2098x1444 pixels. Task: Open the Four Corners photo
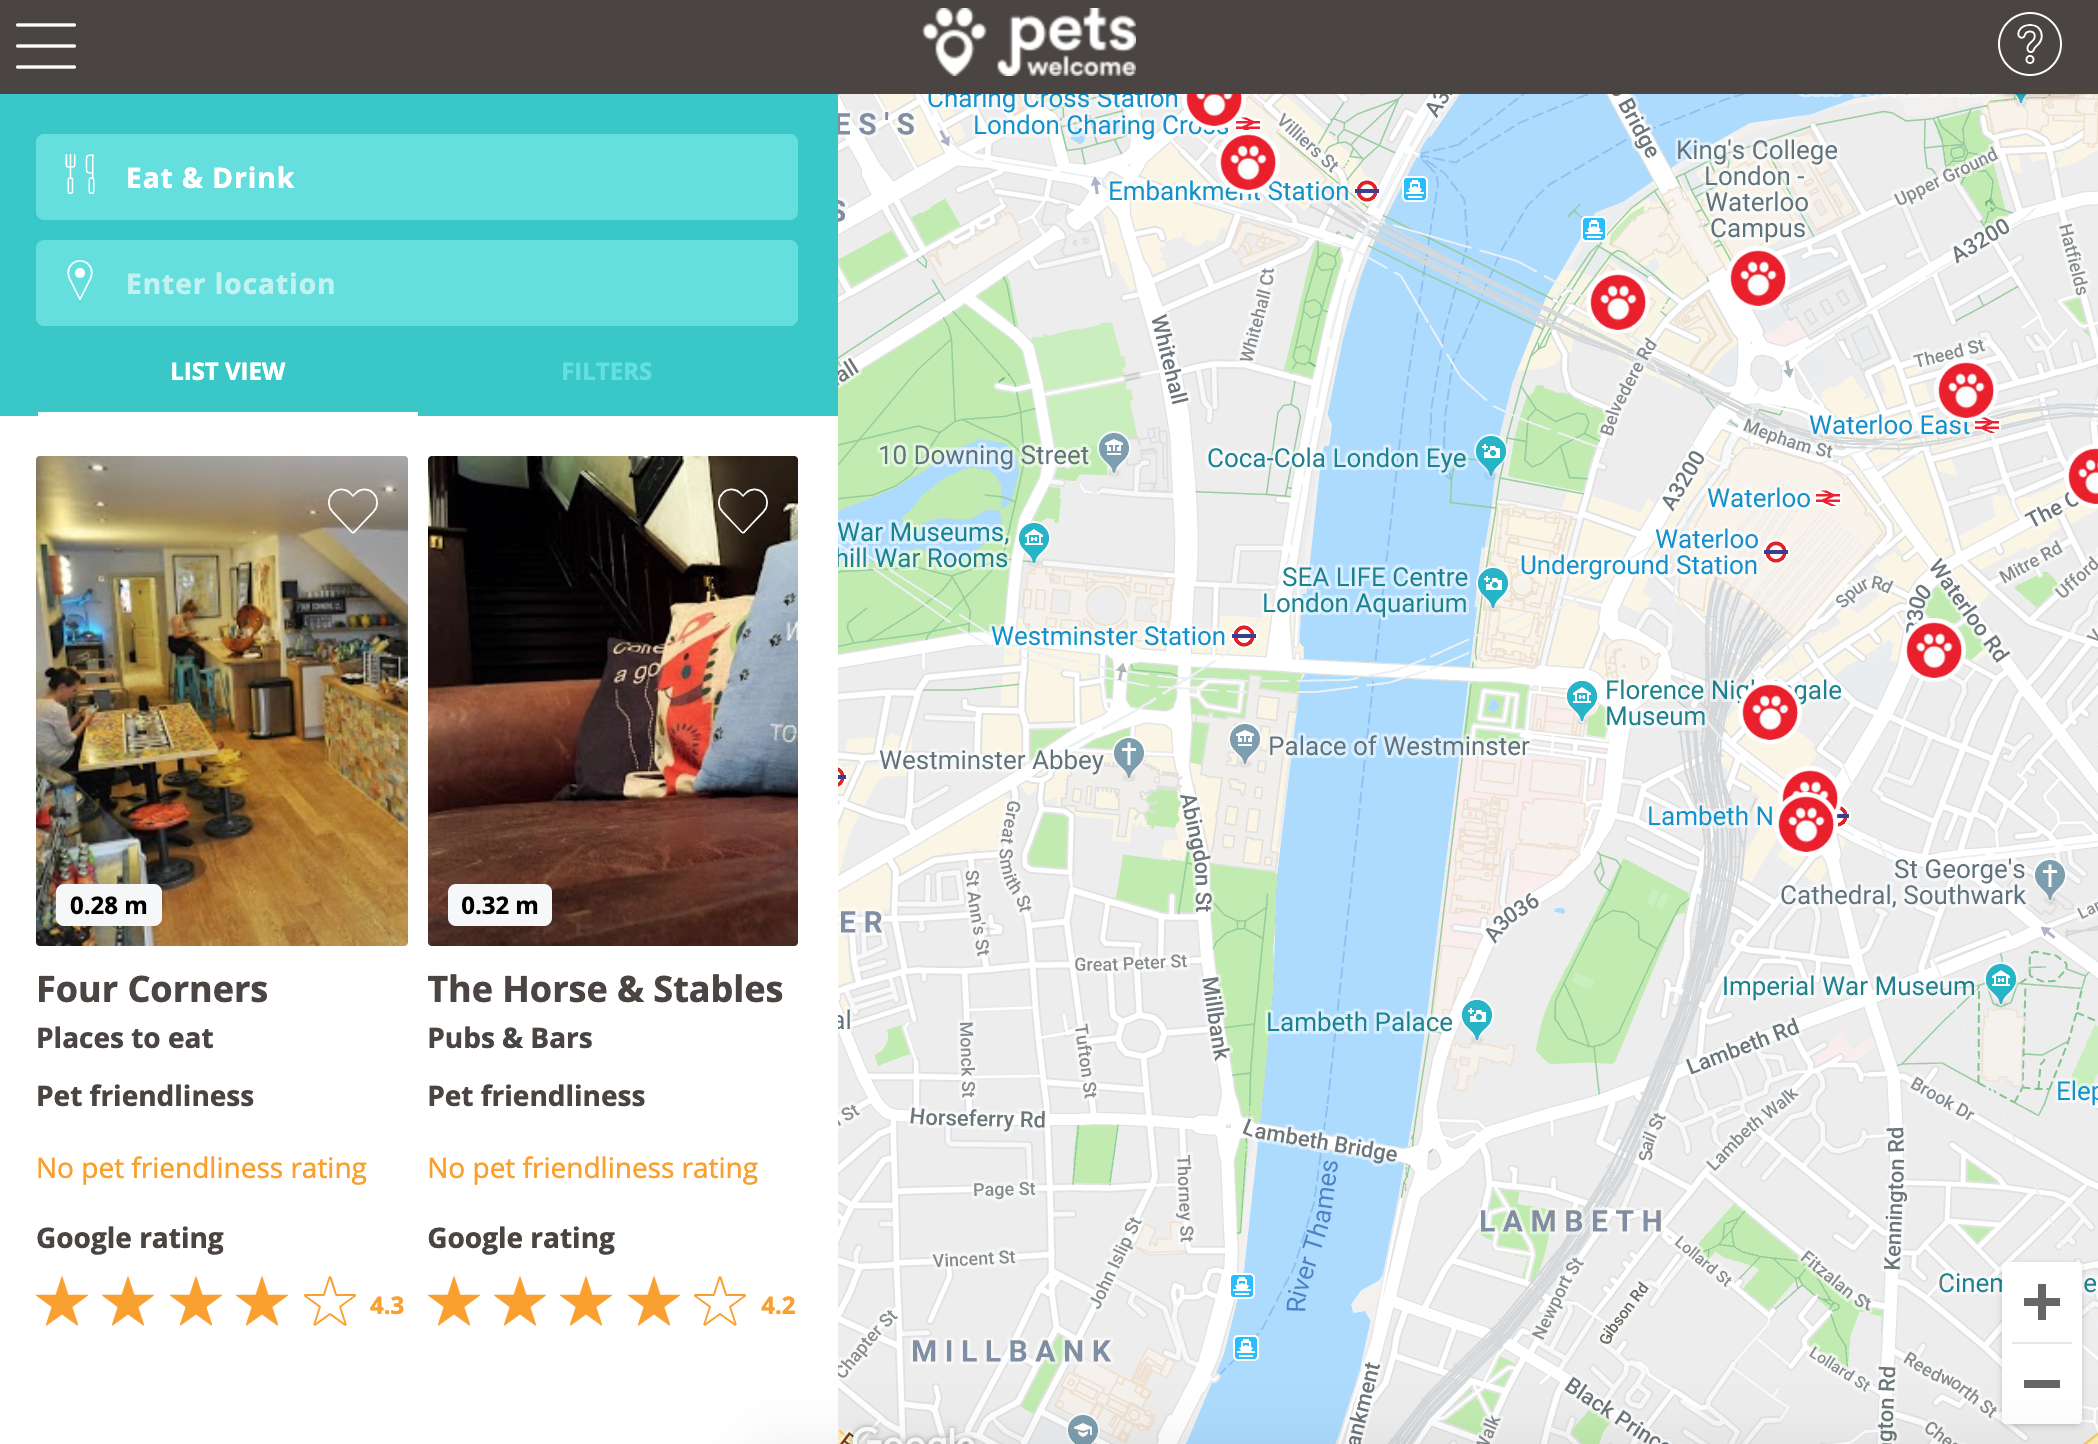pos(222,701)
